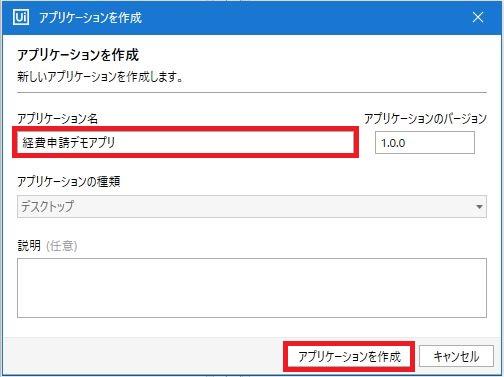Click the キャンセル button
Viewport: 504px width, 377px height.
tap(456, 356)
